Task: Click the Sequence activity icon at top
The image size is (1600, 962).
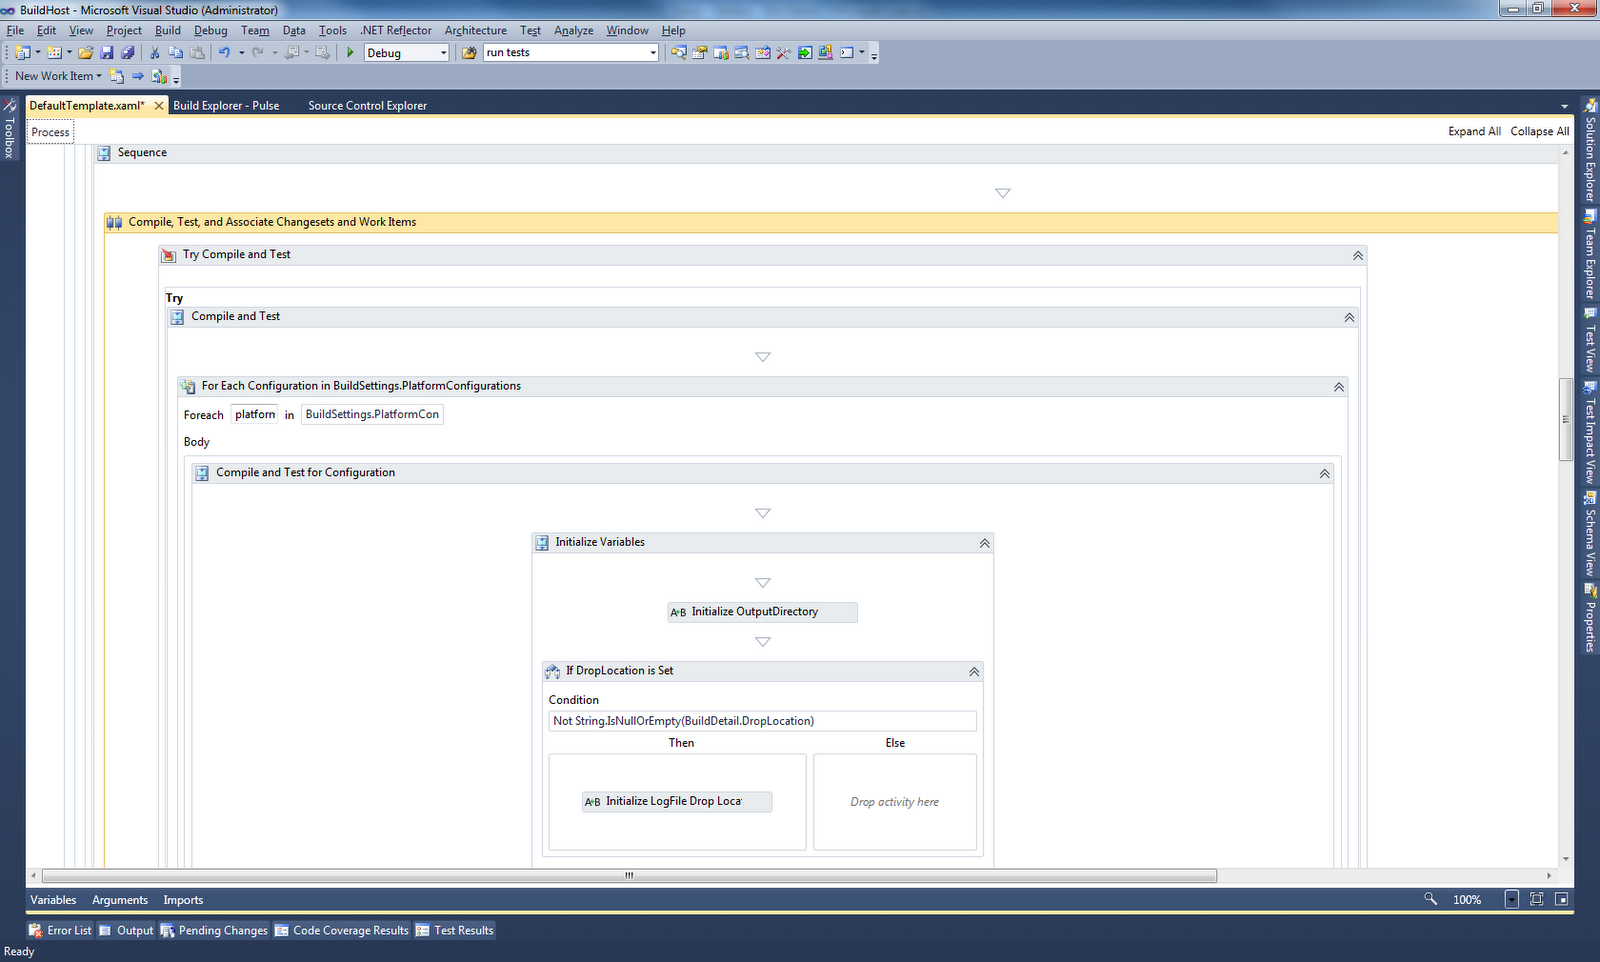Action: (104, 153)
